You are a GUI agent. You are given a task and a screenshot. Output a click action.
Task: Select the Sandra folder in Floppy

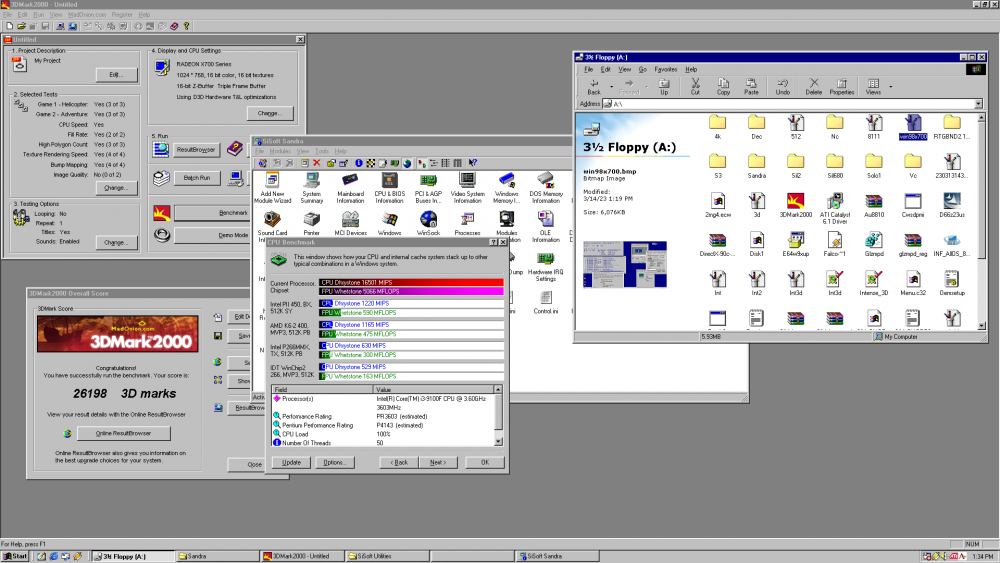[756, 166]
